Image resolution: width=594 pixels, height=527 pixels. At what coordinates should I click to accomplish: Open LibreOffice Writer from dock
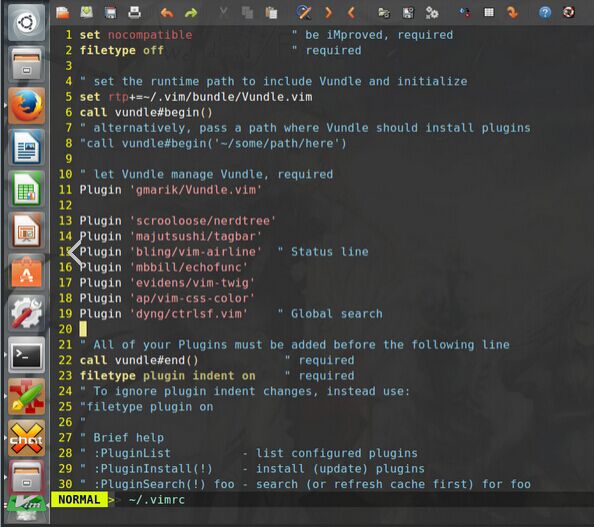click(x=27, y=147)
